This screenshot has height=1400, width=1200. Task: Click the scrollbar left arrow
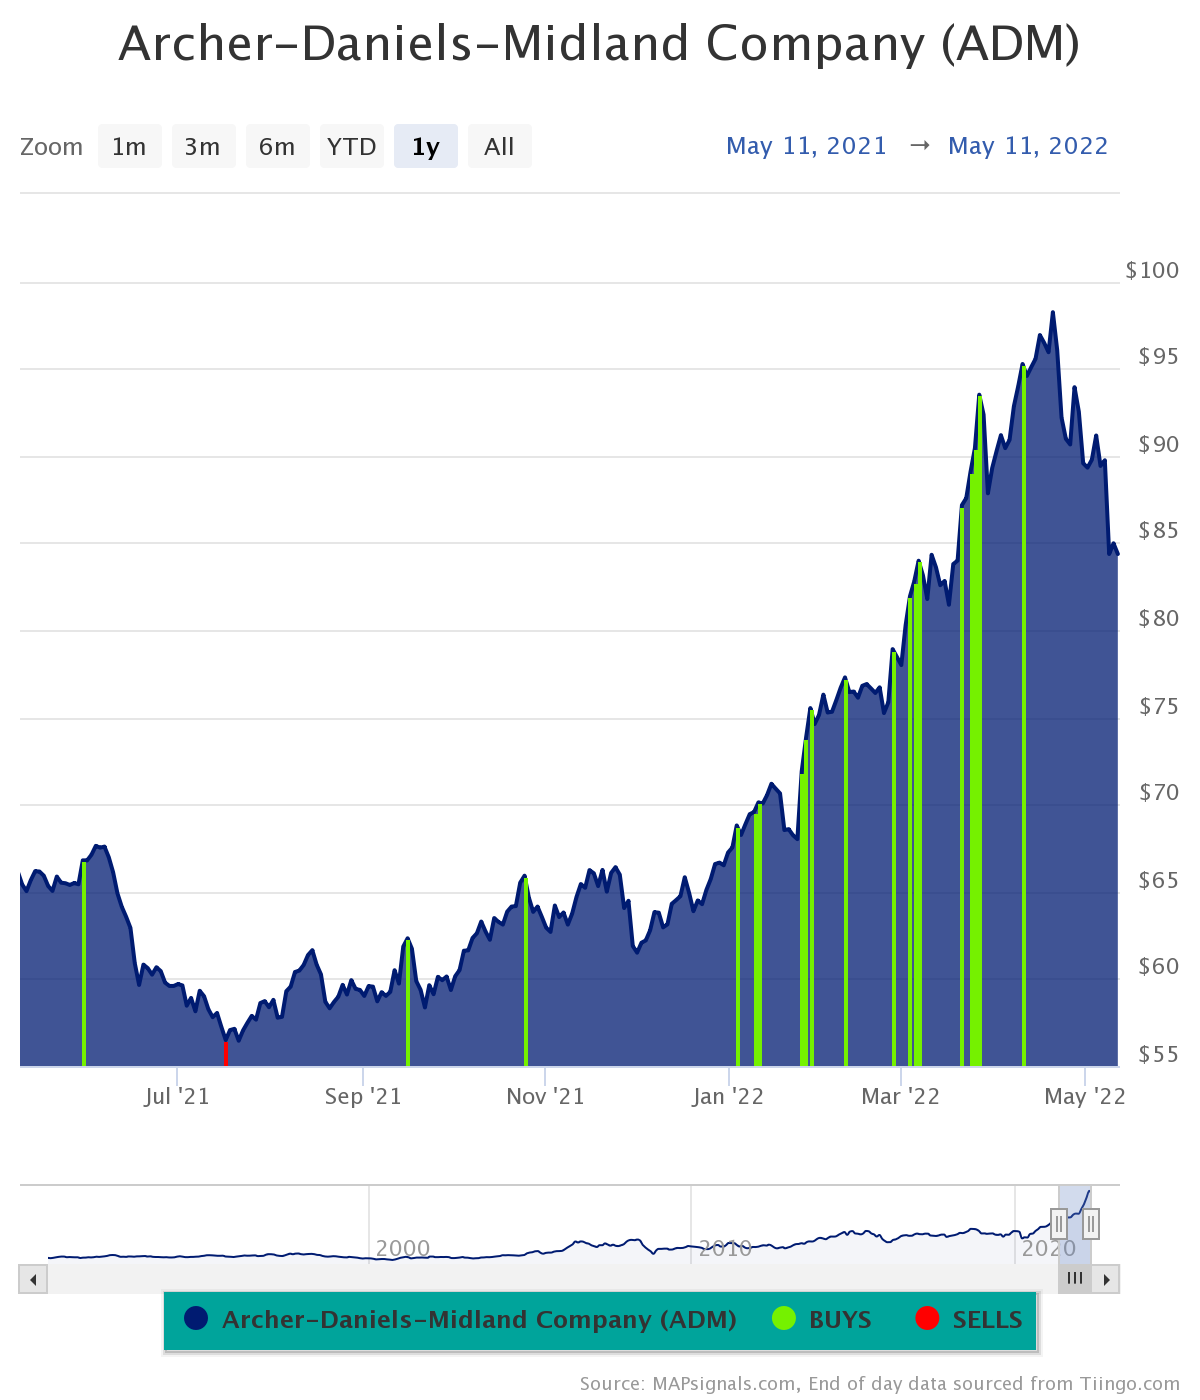point(33,1279)
